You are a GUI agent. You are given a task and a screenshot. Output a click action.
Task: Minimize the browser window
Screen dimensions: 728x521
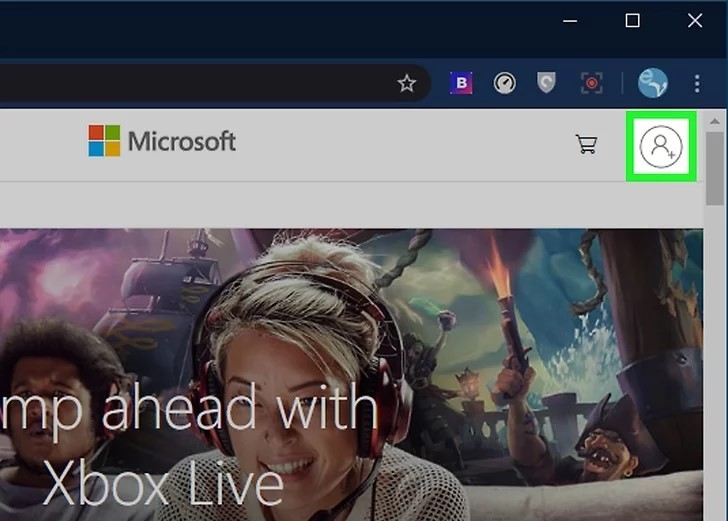pyautogui.click(x=570, y=21)
